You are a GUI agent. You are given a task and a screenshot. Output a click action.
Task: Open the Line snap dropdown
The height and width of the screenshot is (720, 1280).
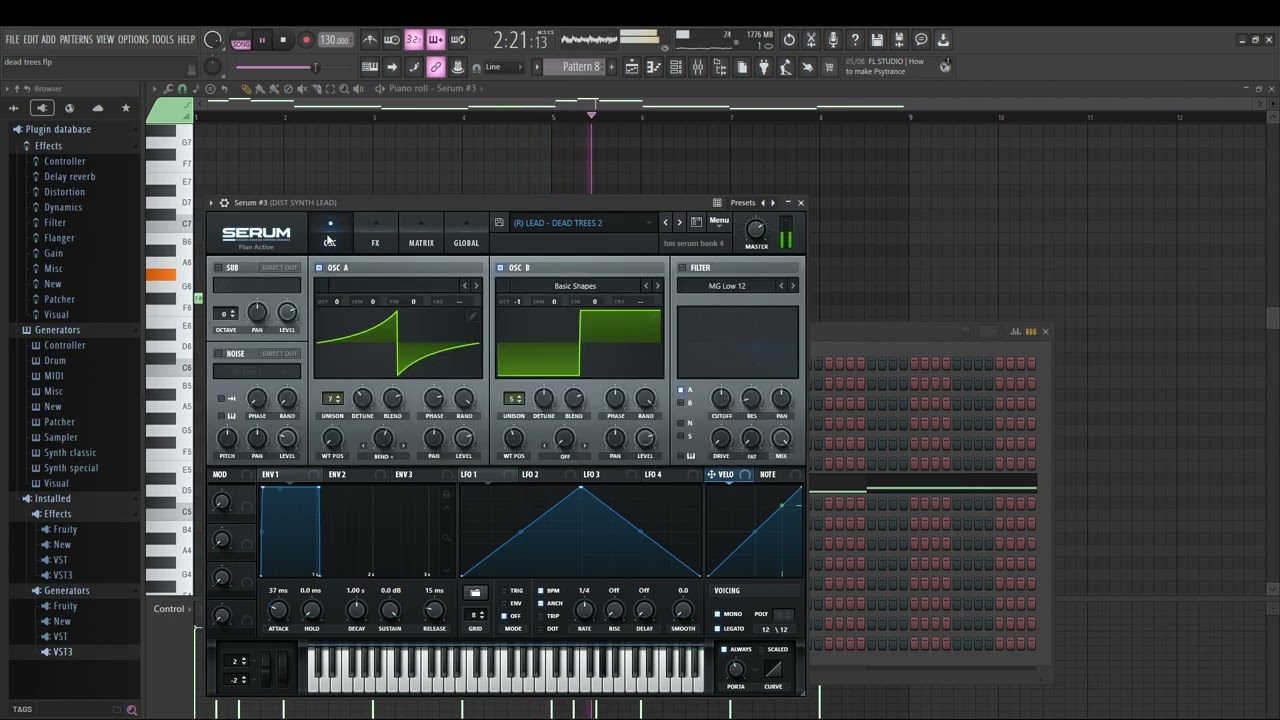pyautogui.click(x=503, y=67)
